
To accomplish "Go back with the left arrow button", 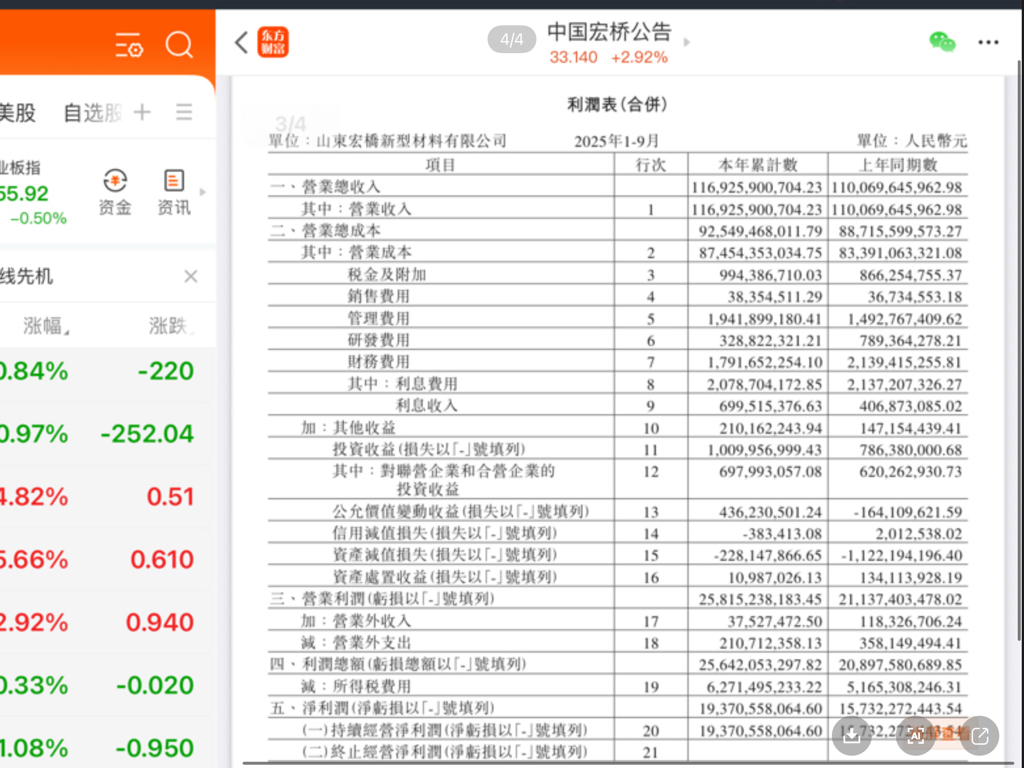I will [x=238, y=42].
